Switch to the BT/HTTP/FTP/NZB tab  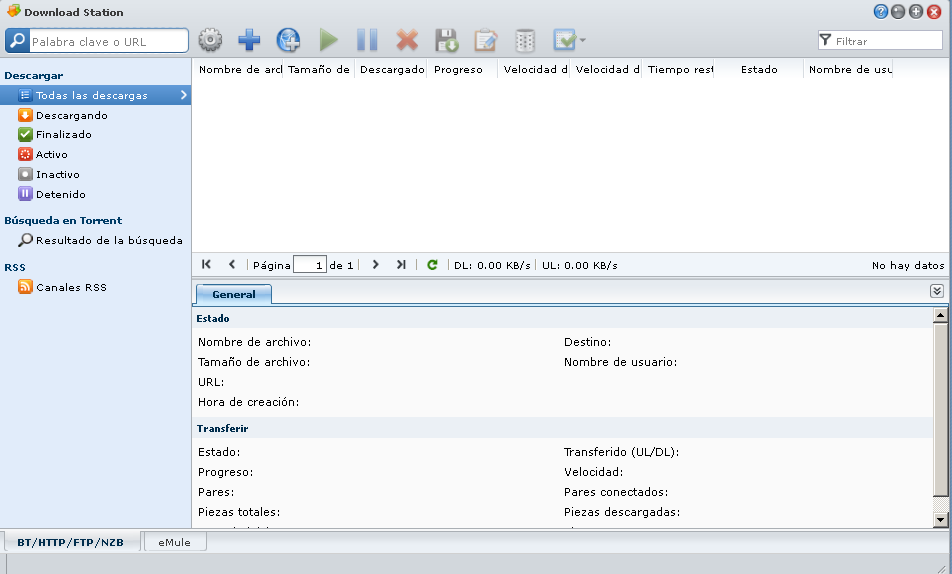pyautogui.click(x=70, y=542)
